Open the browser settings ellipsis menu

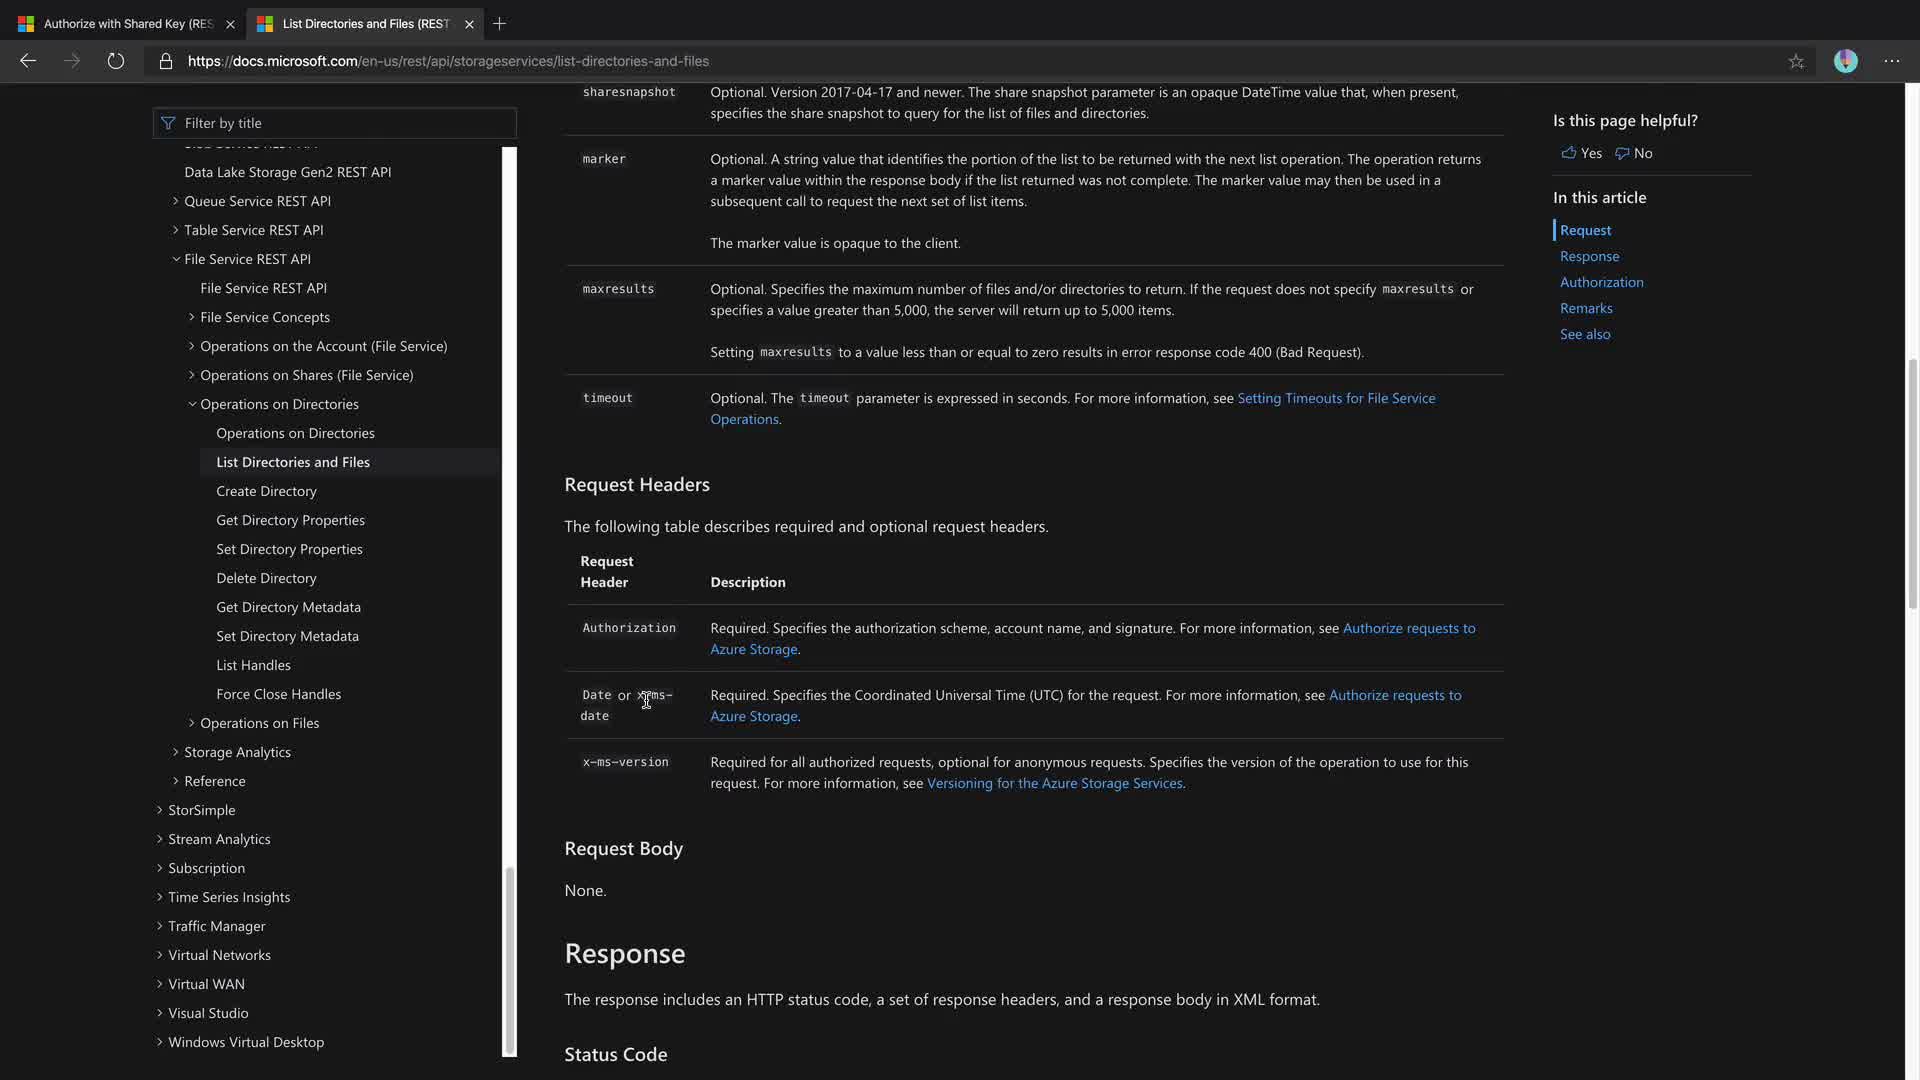(1891, 61)
